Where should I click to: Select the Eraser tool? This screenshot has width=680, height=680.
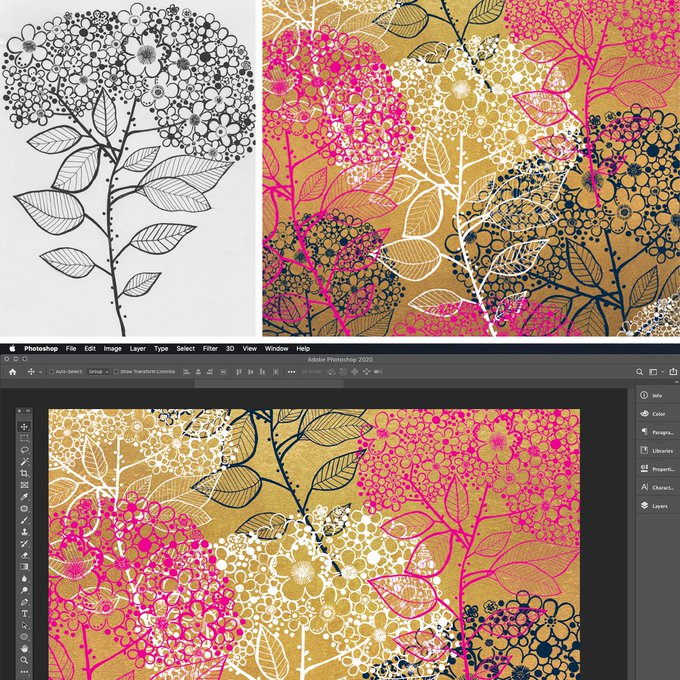tap(24, 556)
